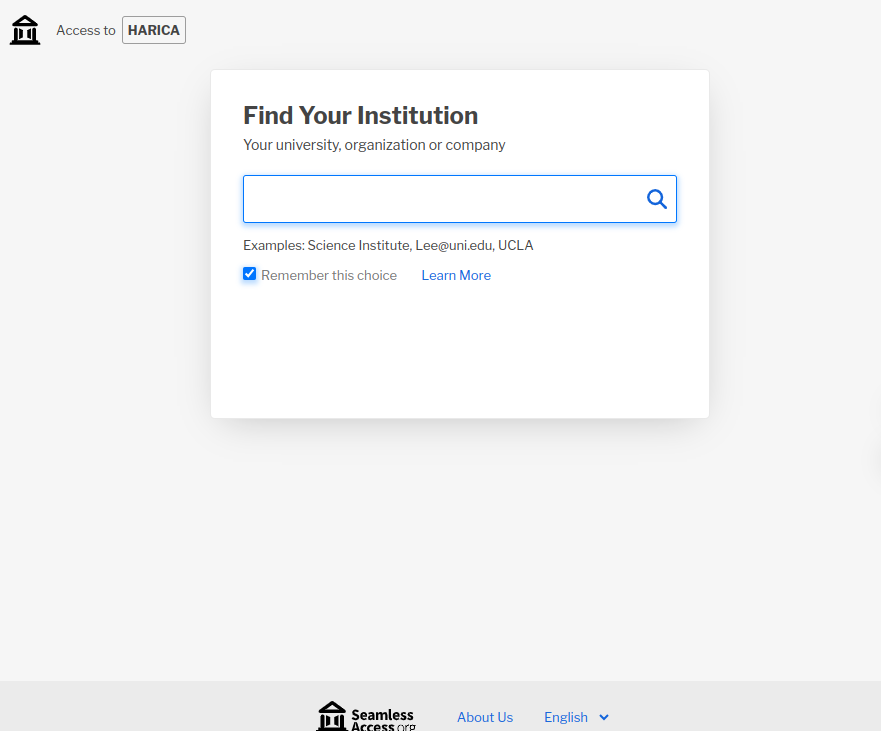Image resolution: width=881 pixels, height=731 pixels.
Task: Click the "Access to" header text
Action: [85, 31]
